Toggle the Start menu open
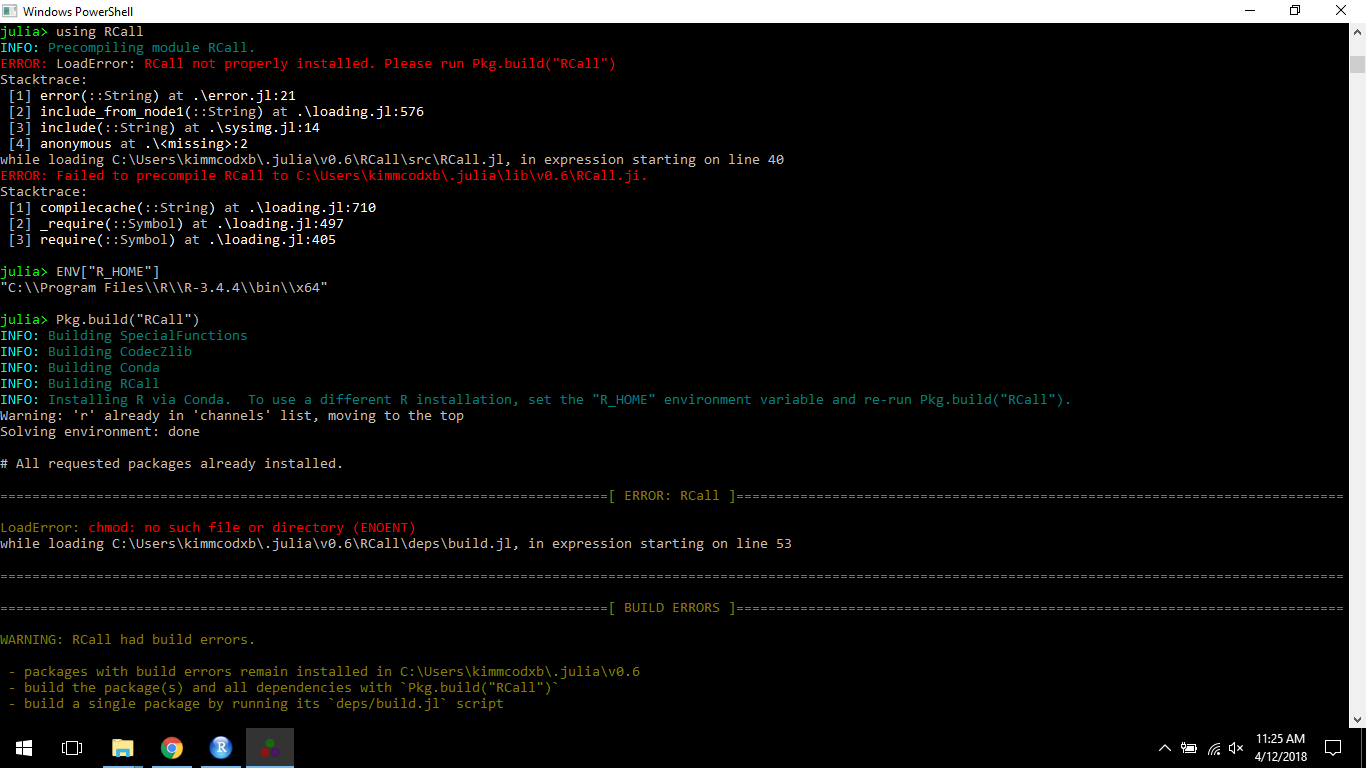1366x768 pixels. 23,747
